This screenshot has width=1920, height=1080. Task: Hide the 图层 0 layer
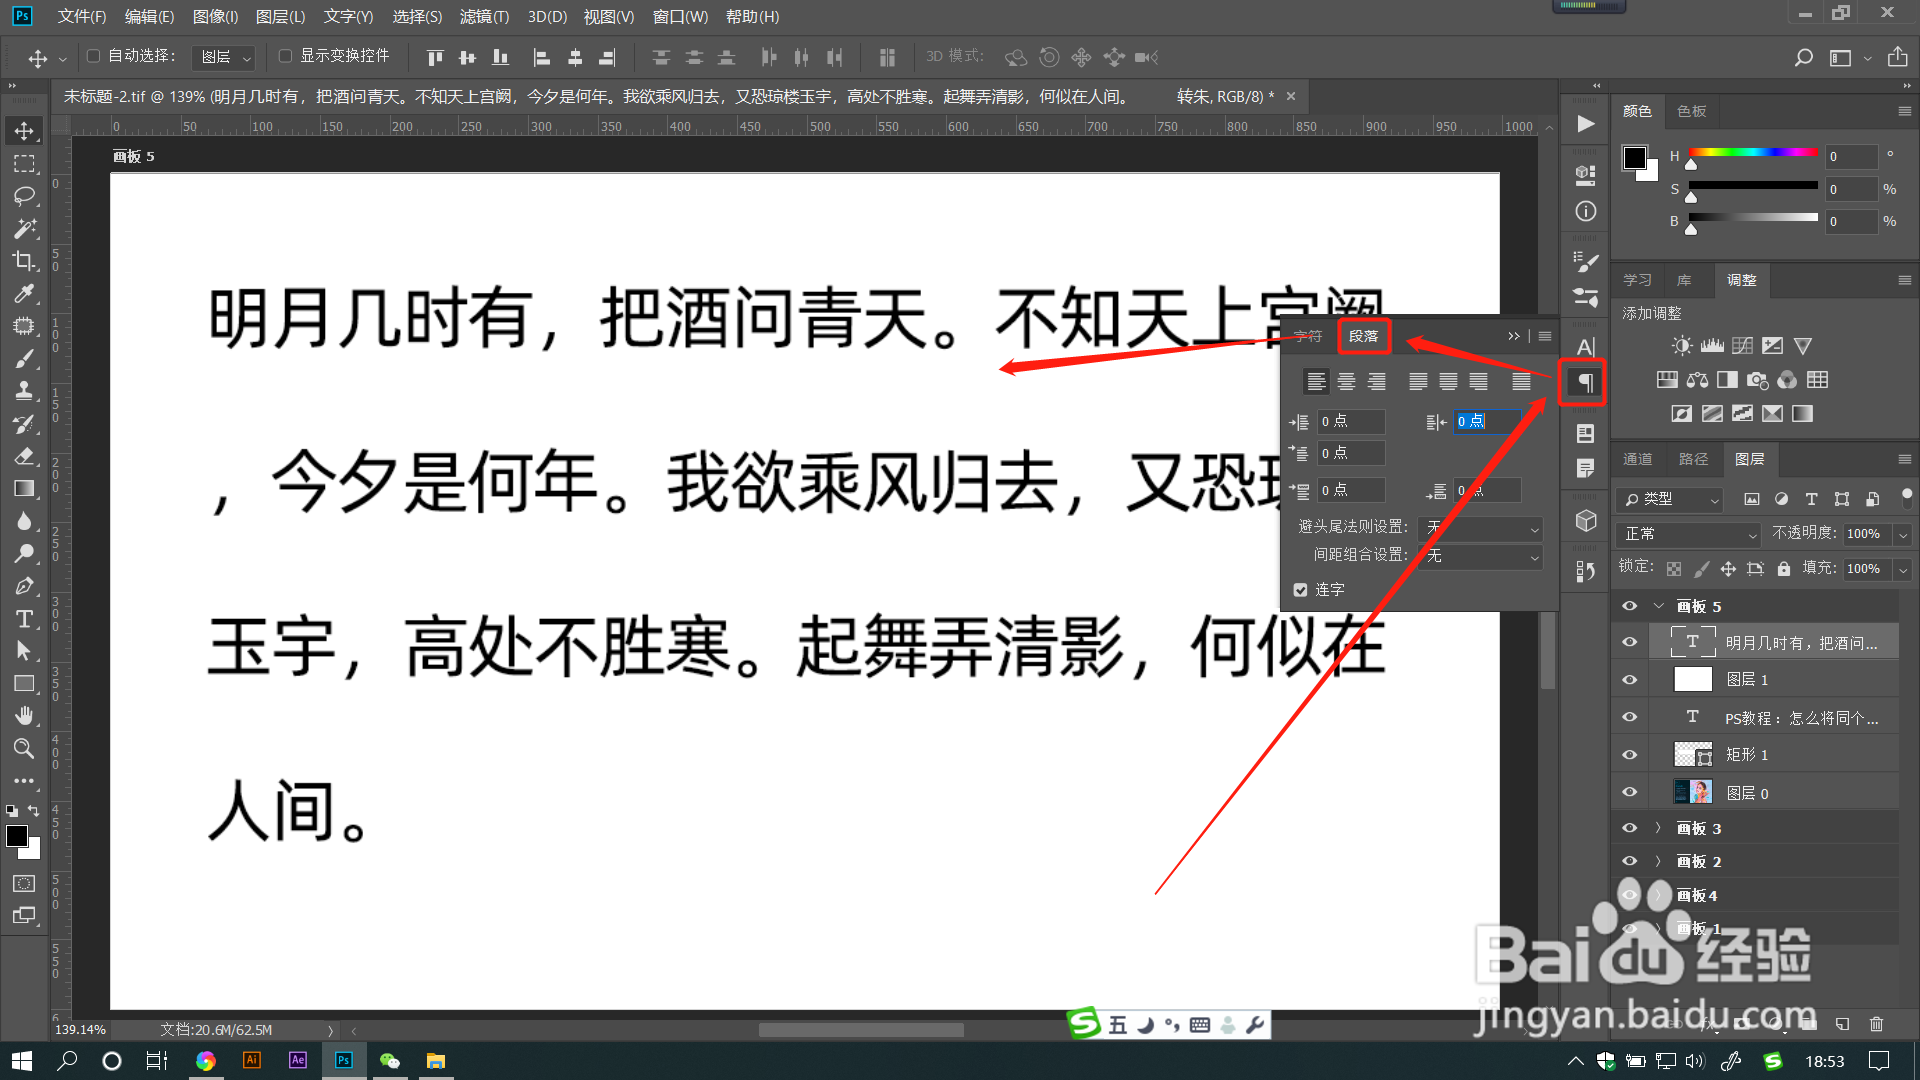1629,792
